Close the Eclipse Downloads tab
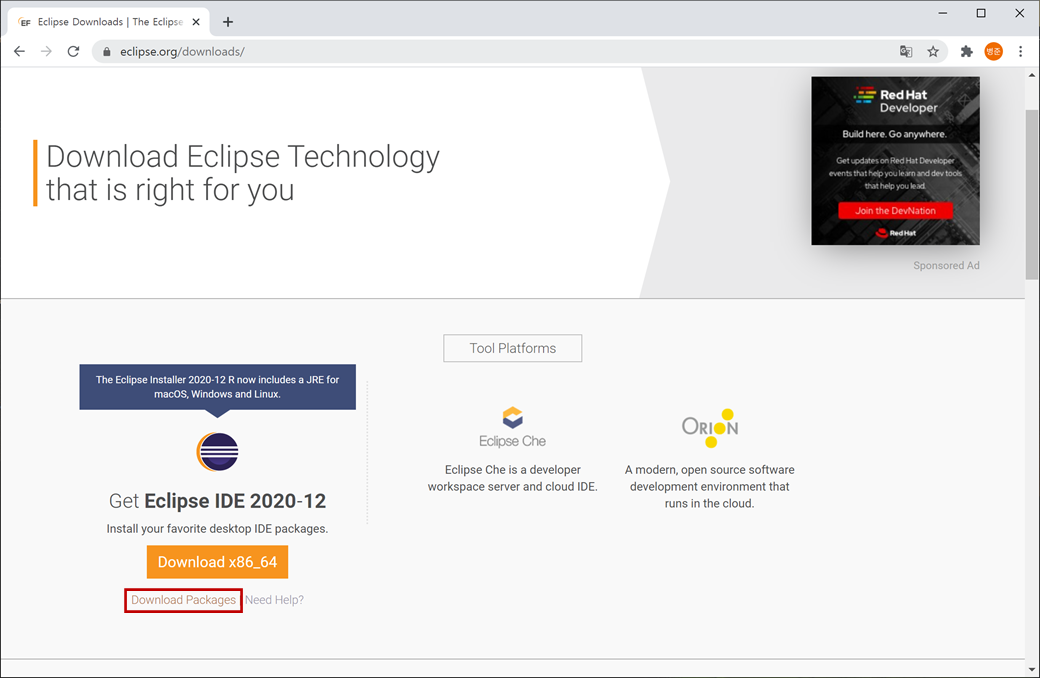 click(x=196, y=22)
